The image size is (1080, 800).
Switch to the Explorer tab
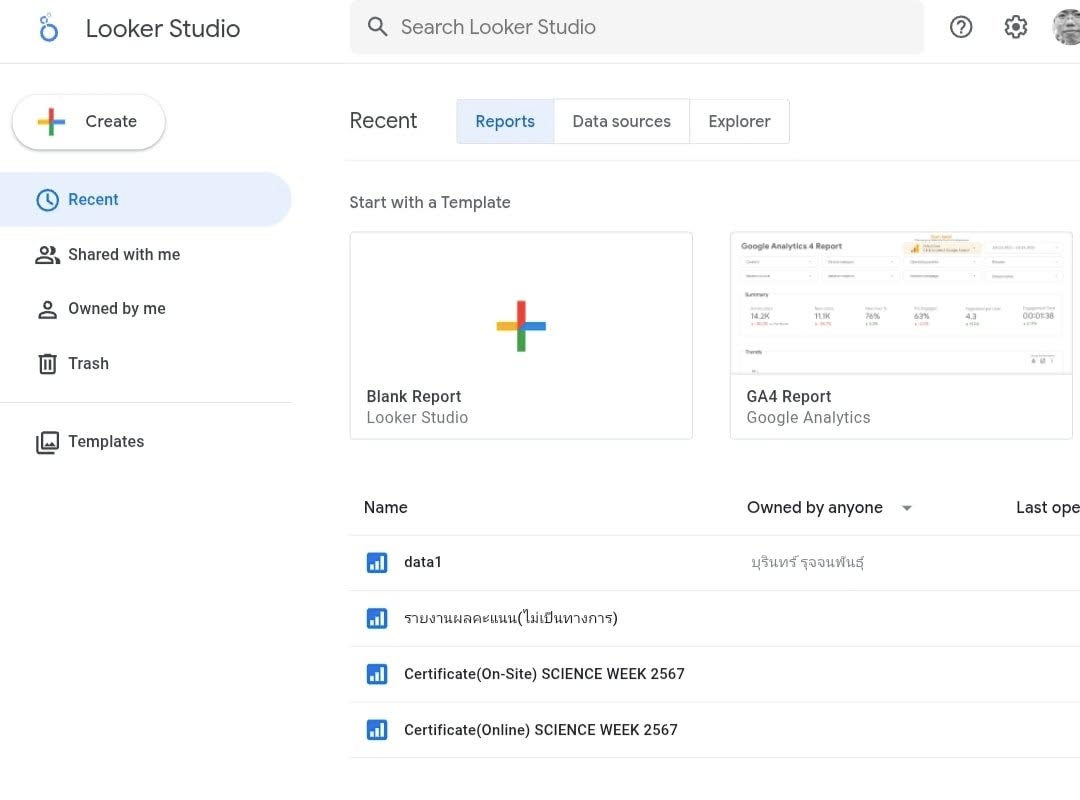tap(739, 122)
